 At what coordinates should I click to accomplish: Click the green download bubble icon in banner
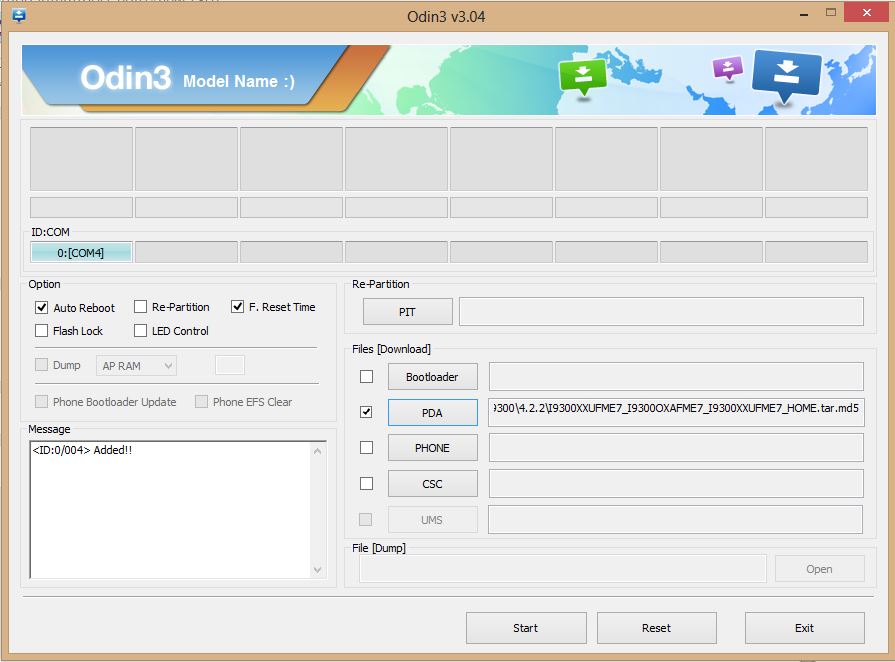coord(583,78)
